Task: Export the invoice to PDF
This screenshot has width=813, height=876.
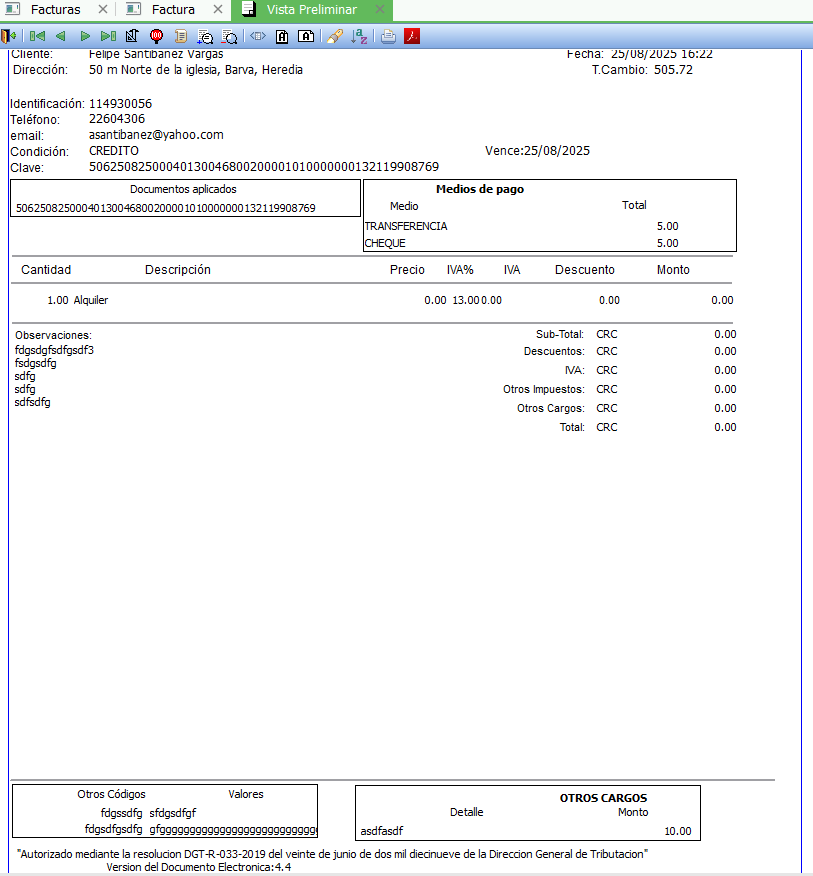Action: (412, 36)
